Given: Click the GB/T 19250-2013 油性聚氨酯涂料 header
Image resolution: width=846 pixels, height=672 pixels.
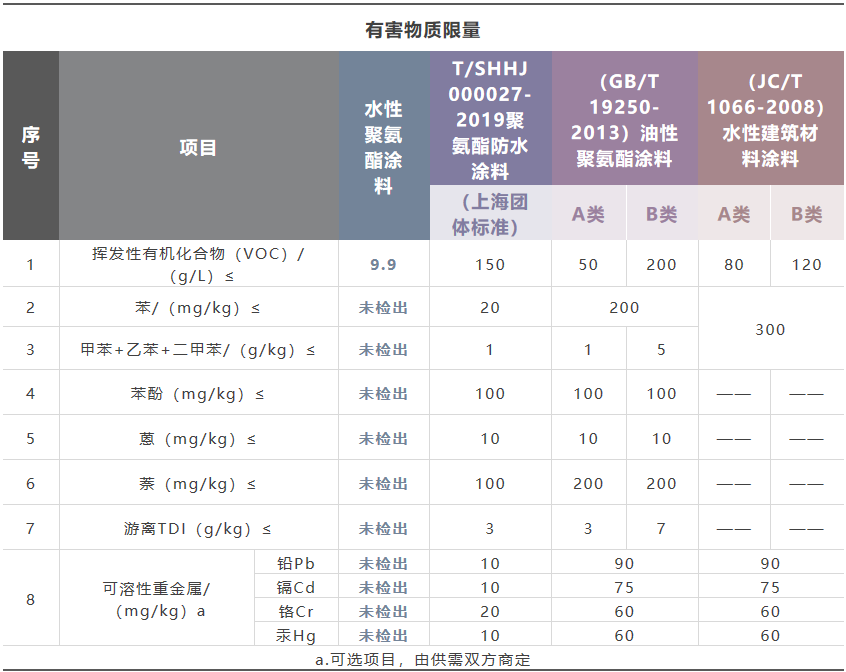Looking at the screenshot, I should coord(624,119).
